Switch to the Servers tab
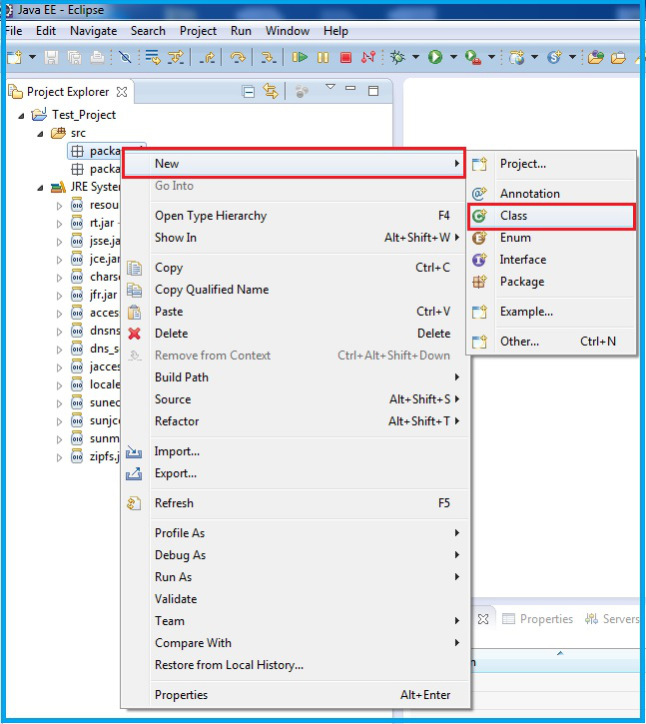Viewport: 646px width, 724px height. (612, 619)
